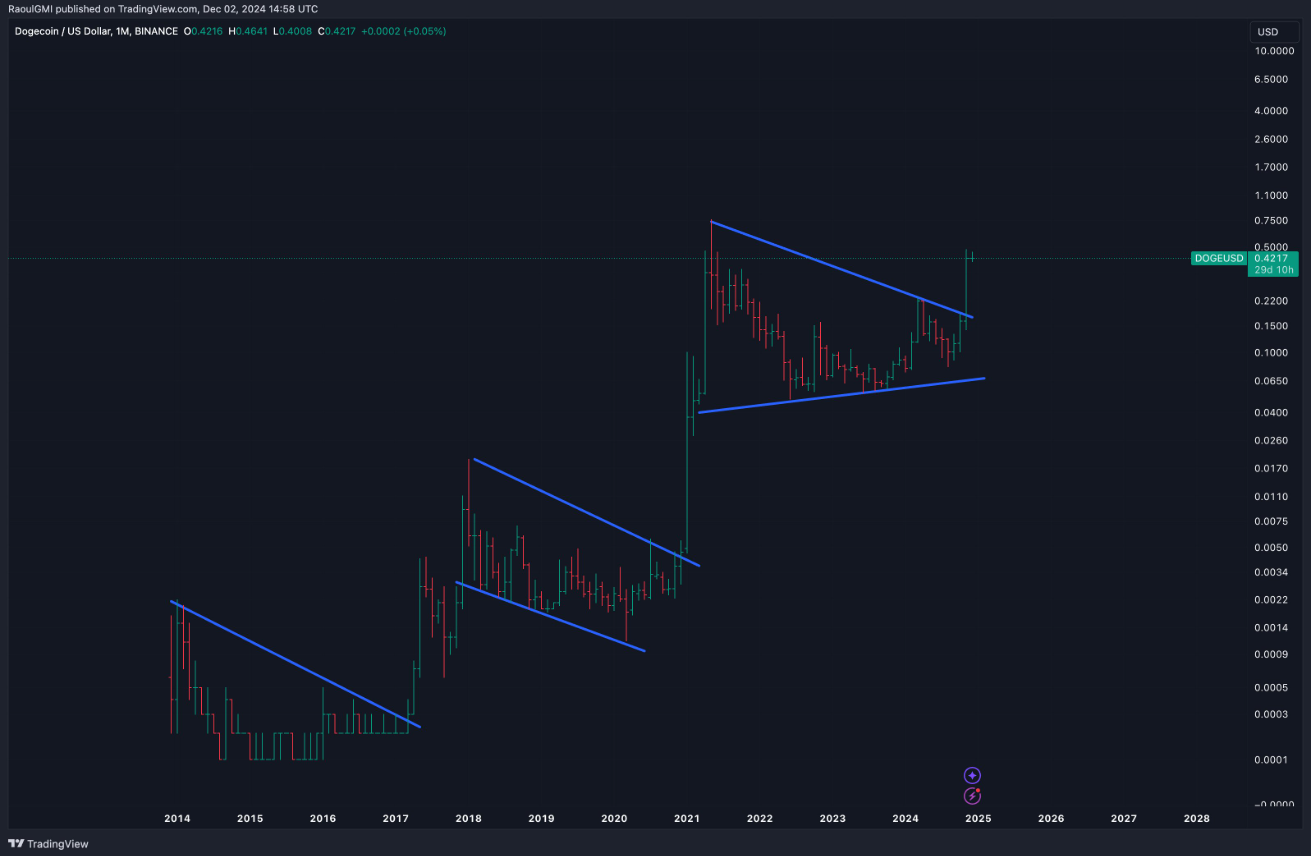The image size is (1311, 856).
Task: Click the open value 0.4216
Action: pyautogui.click(x=203, y=32)
